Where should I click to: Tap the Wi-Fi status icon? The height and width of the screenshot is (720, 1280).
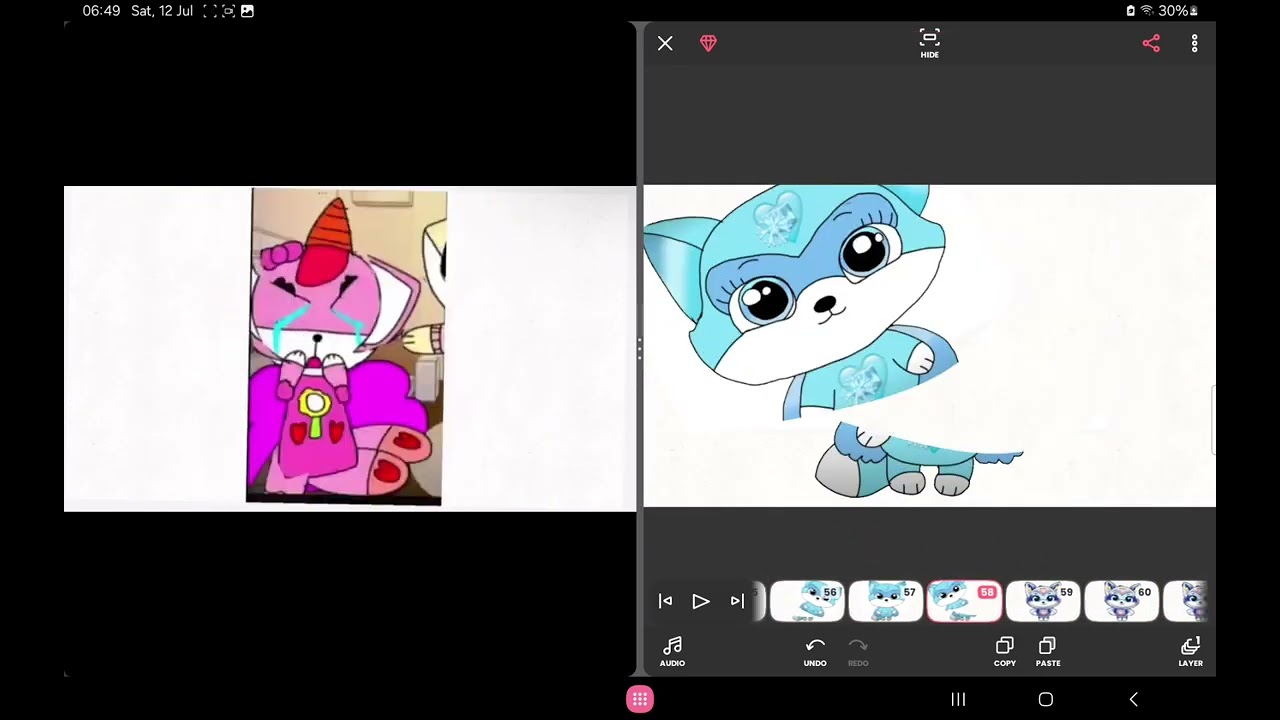click(x=1147, y=11)
